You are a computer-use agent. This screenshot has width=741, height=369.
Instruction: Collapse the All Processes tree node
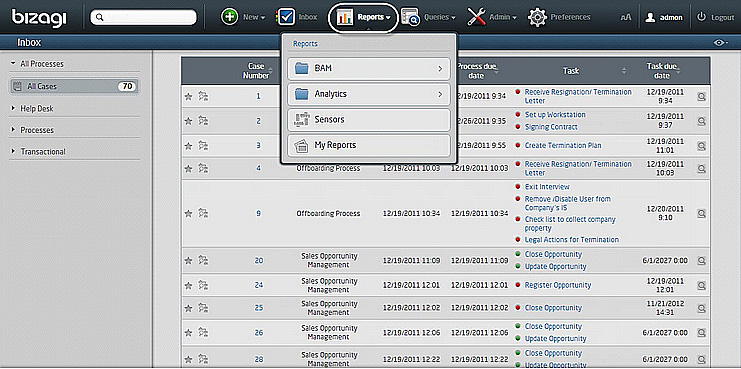[x=13, y=63]
